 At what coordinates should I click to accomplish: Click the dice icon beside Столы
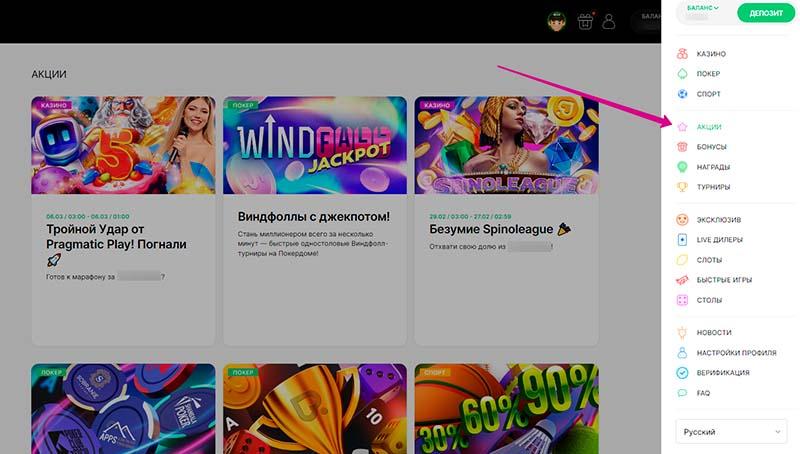682,300
